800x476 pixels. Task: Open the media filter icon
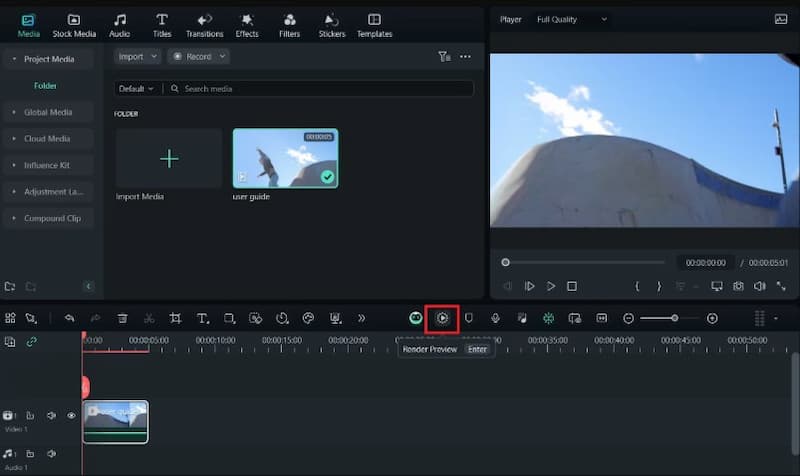(x=444, y=57)
